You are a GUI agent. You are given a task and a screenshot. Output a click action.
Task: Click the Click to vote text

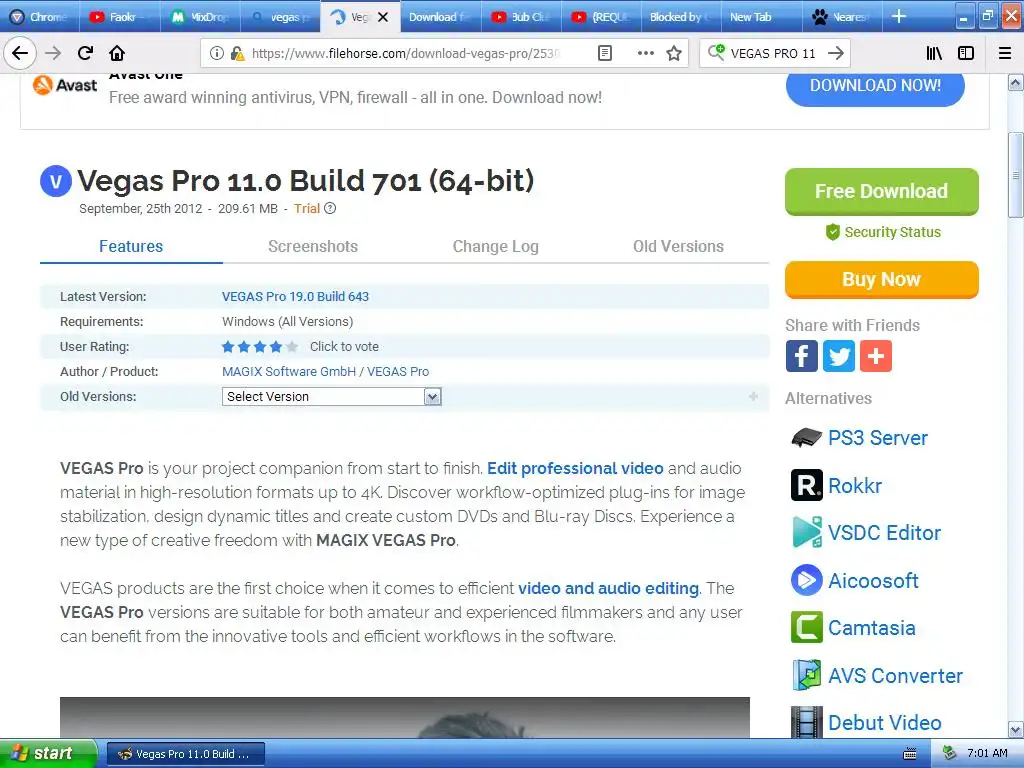pyautogui.click(x=344, y=347)
